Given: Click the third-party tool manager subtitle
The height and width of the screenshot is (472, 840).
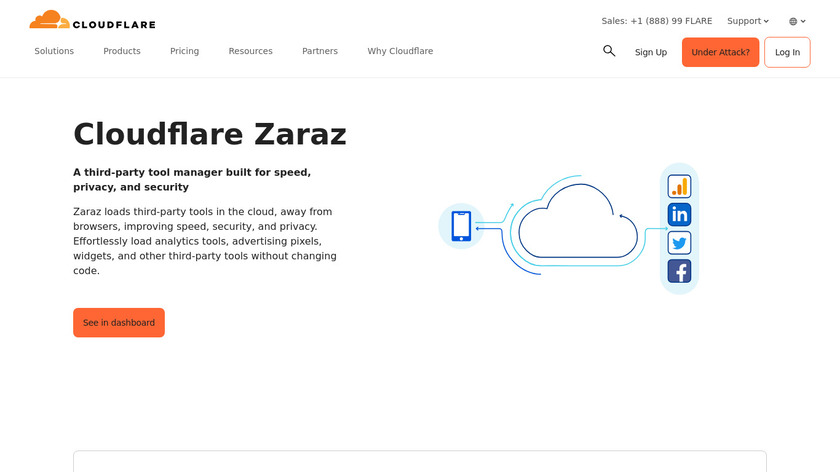Looking at the screenshot, I should coord(192,179).
